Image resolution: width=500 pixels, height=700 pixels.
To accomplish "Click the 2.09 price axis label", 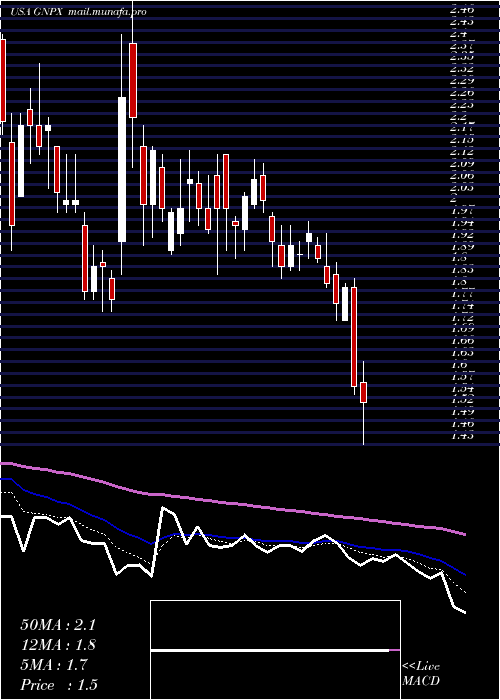I will [x=462, y=164].
